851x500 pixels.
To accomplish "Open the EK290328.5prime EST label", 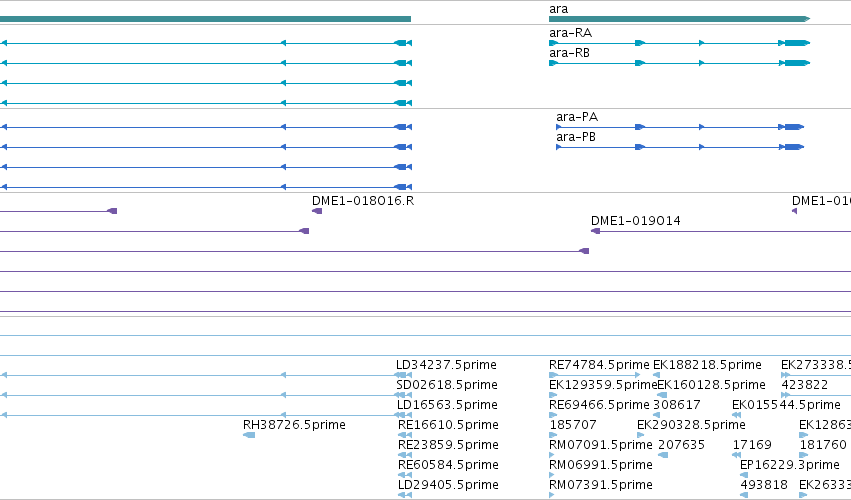I will 691,425.
